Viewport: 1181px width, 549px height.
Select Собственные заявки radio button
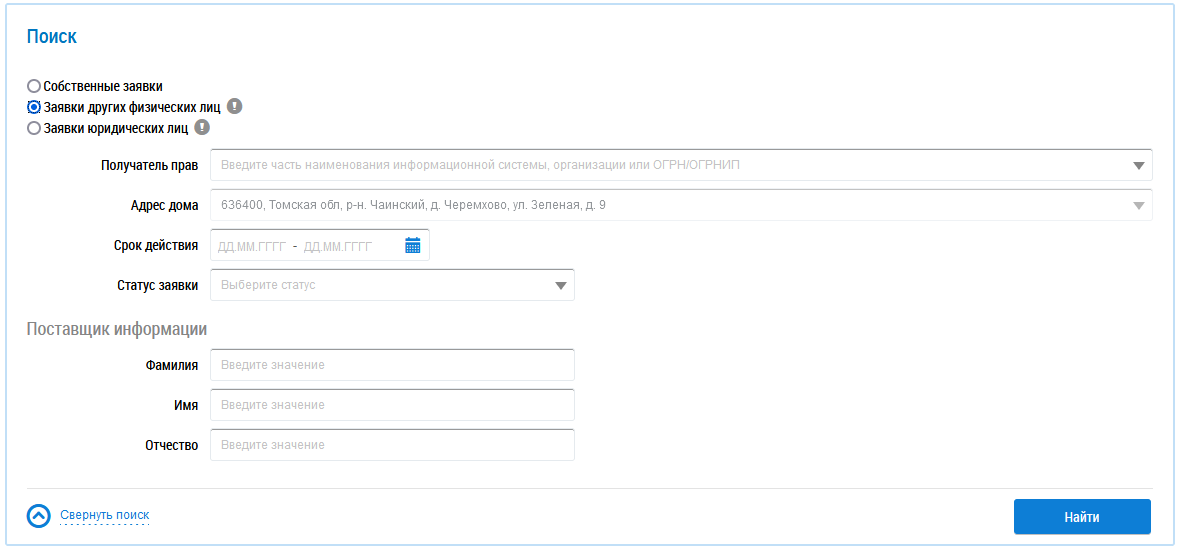point(34,87)
